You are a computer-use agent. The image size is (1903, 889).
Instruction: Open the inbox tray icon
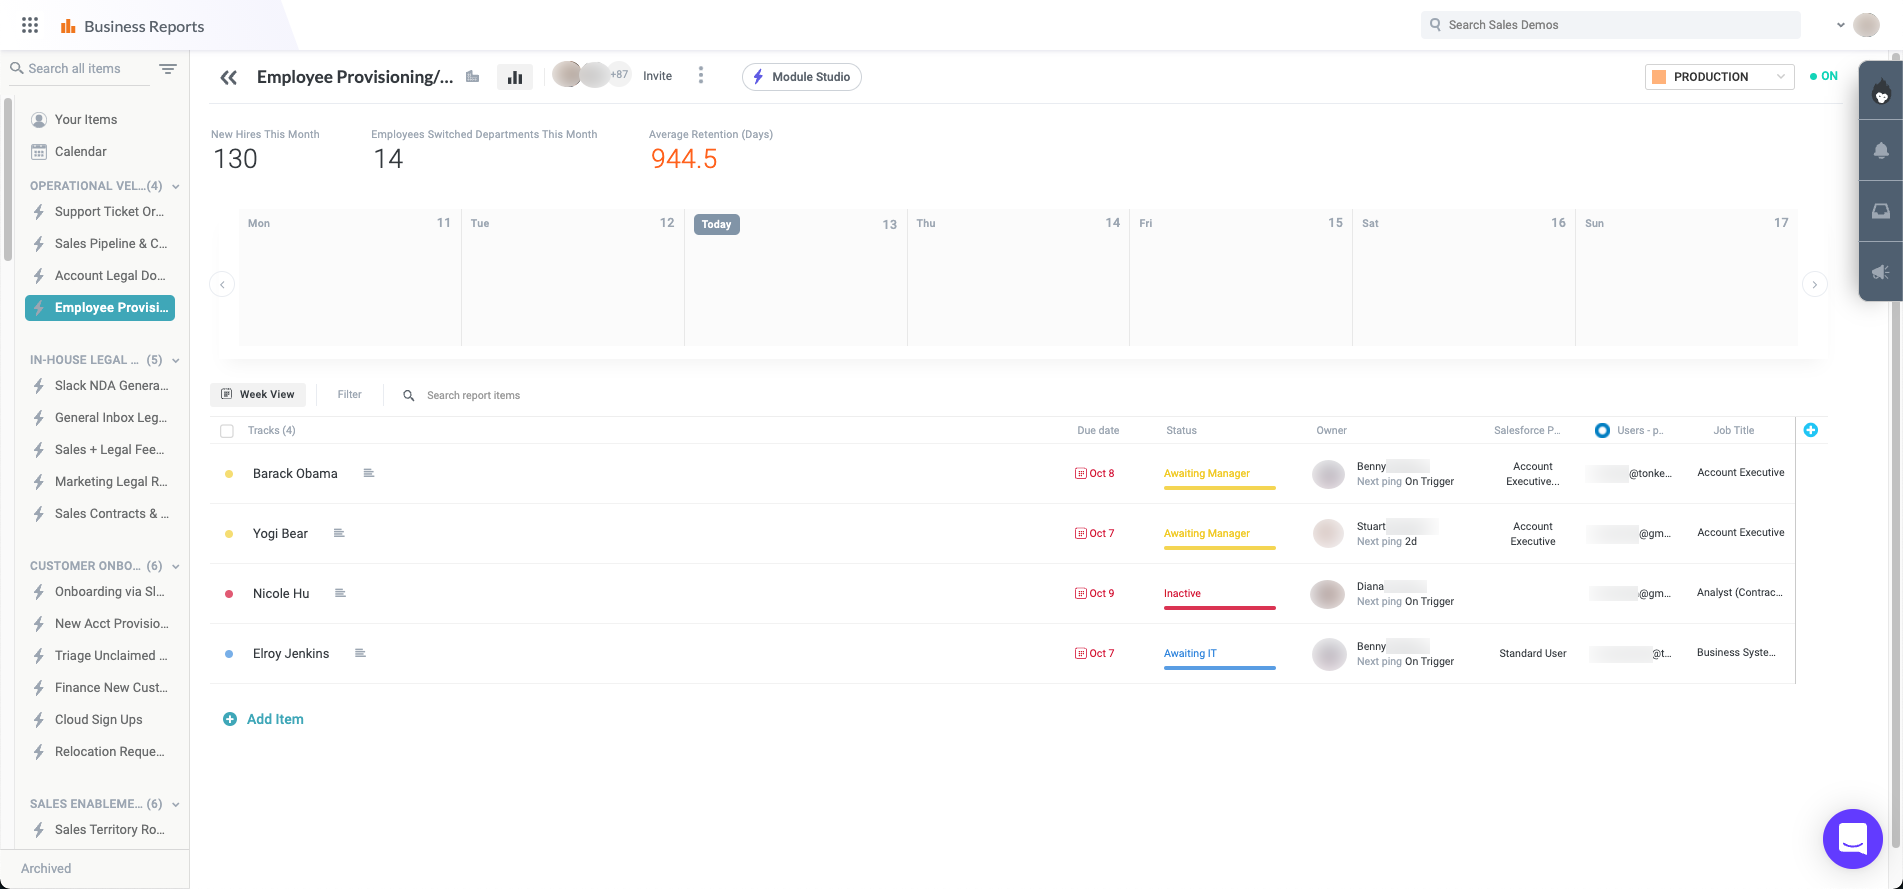[1880, 211]
